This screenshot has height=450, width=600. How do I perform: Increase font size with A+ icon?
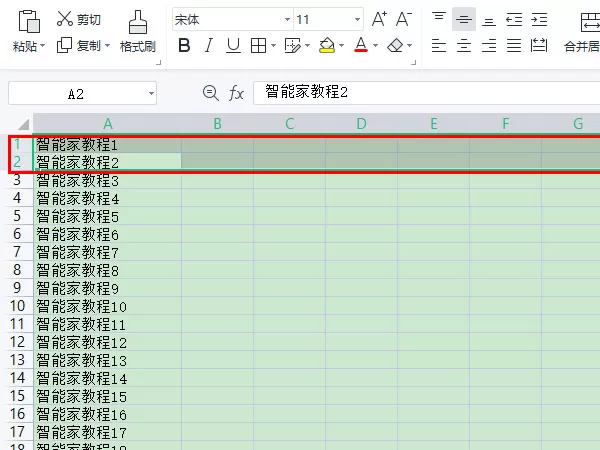[x=379, y=19]
